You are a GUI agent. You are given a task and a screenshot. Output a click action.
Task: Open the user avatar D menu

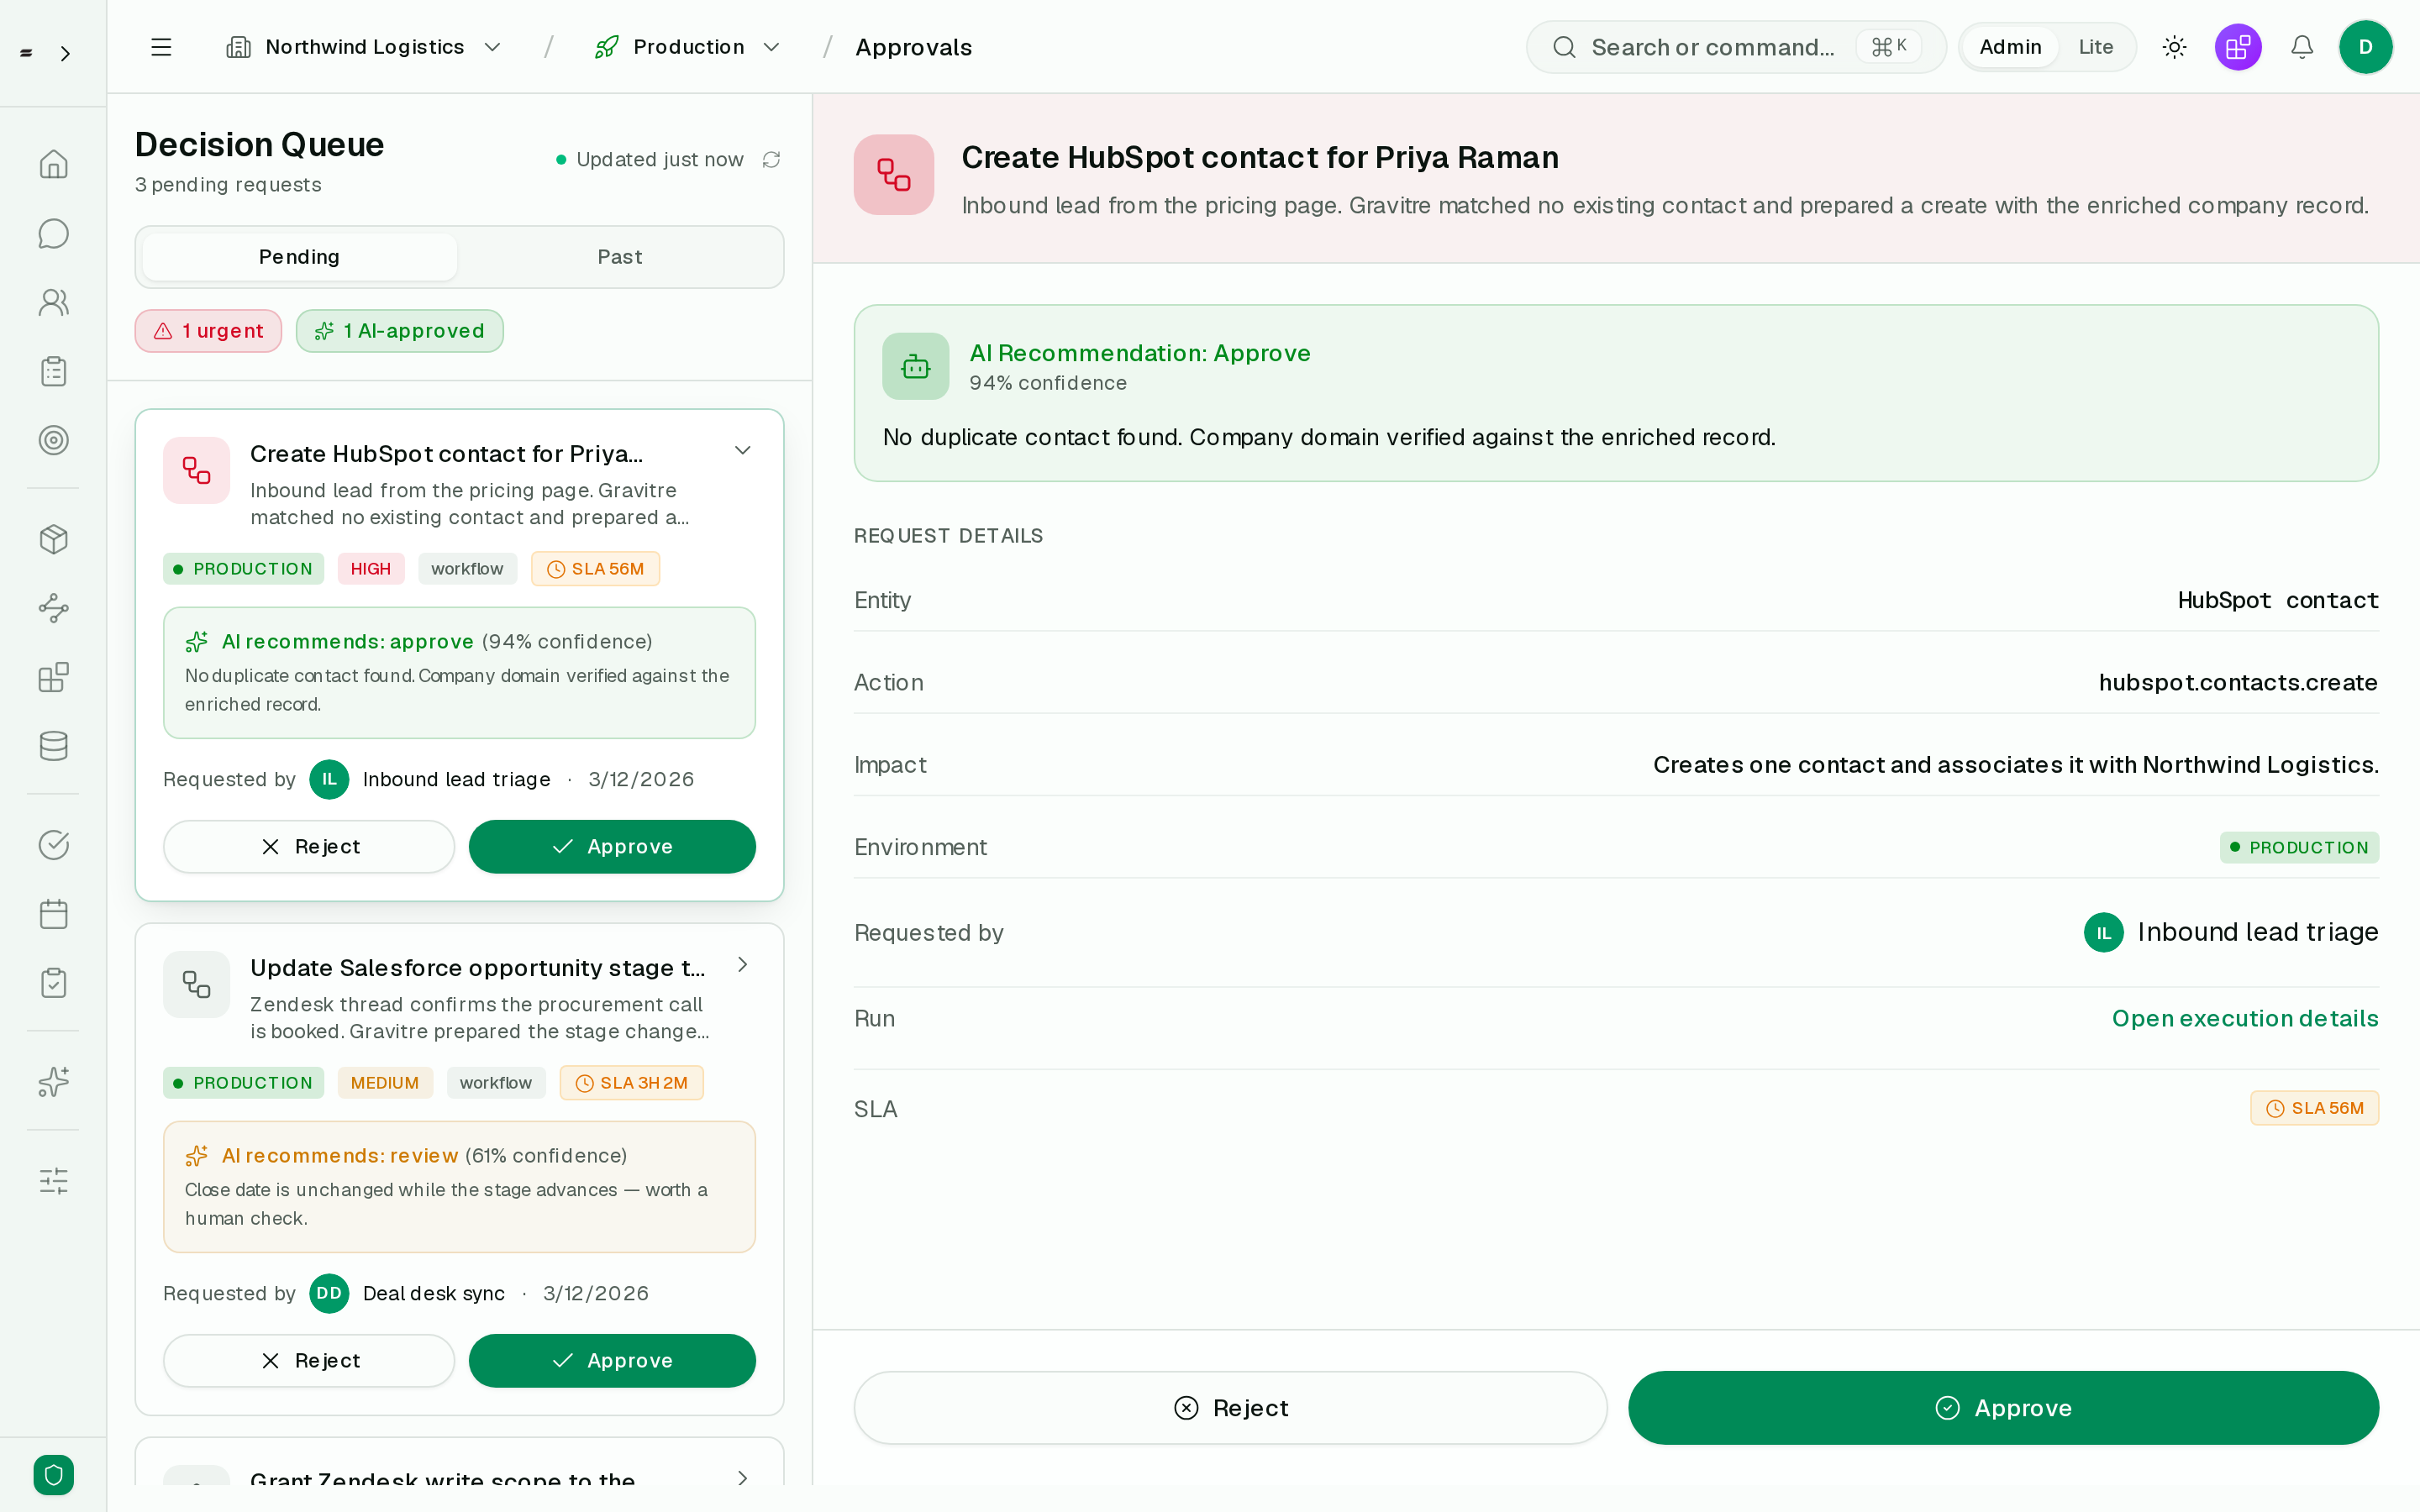click(x=2365, y=47)
